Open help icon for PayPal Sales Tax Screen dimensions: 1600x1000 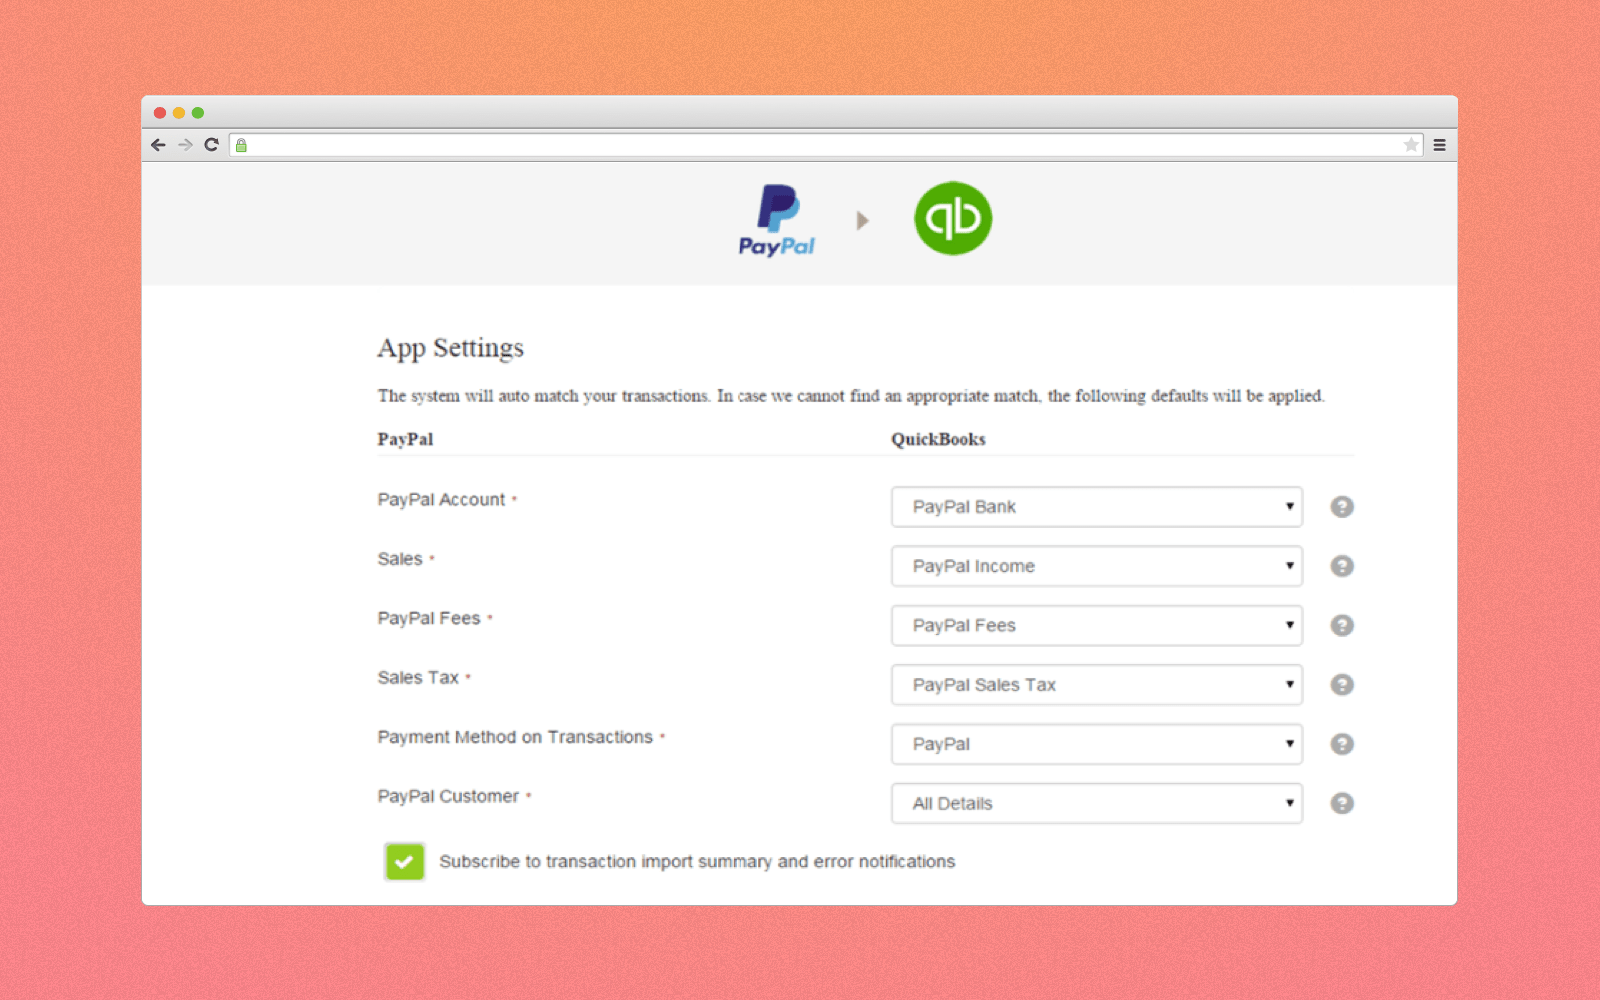point(1342,685)
